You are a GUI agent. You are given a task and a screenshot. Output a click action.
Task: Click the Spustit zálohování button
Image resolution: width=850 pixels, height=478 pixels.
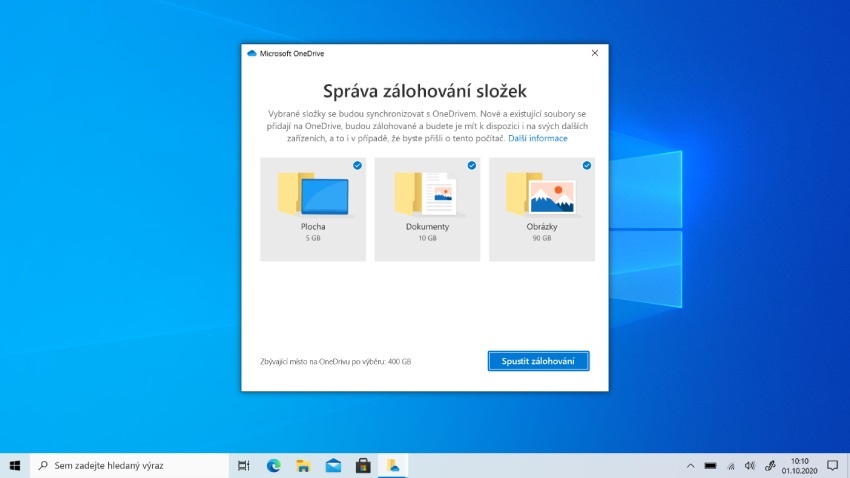coord(538,361)
